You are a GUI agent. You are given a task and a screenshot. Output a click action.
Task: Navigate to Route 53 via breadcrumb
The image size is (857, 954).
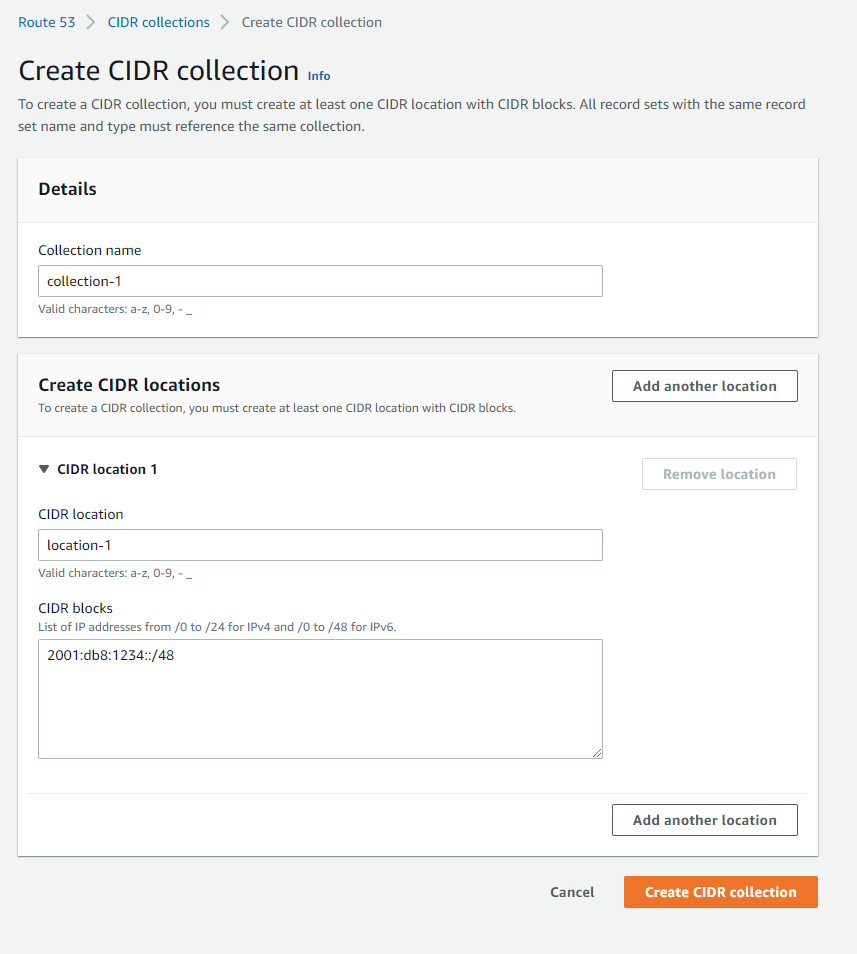pyautogui.click(x=46, y=22)
